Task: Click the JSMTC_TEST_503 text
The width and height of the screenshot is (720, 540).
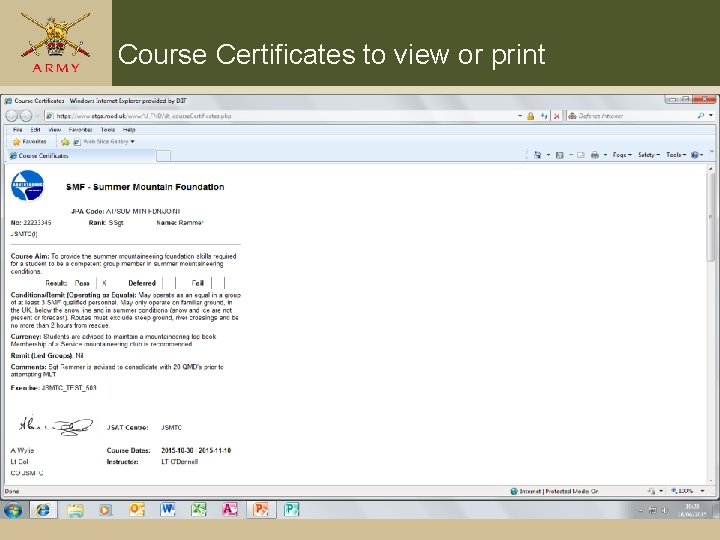Action: (69, 388)
